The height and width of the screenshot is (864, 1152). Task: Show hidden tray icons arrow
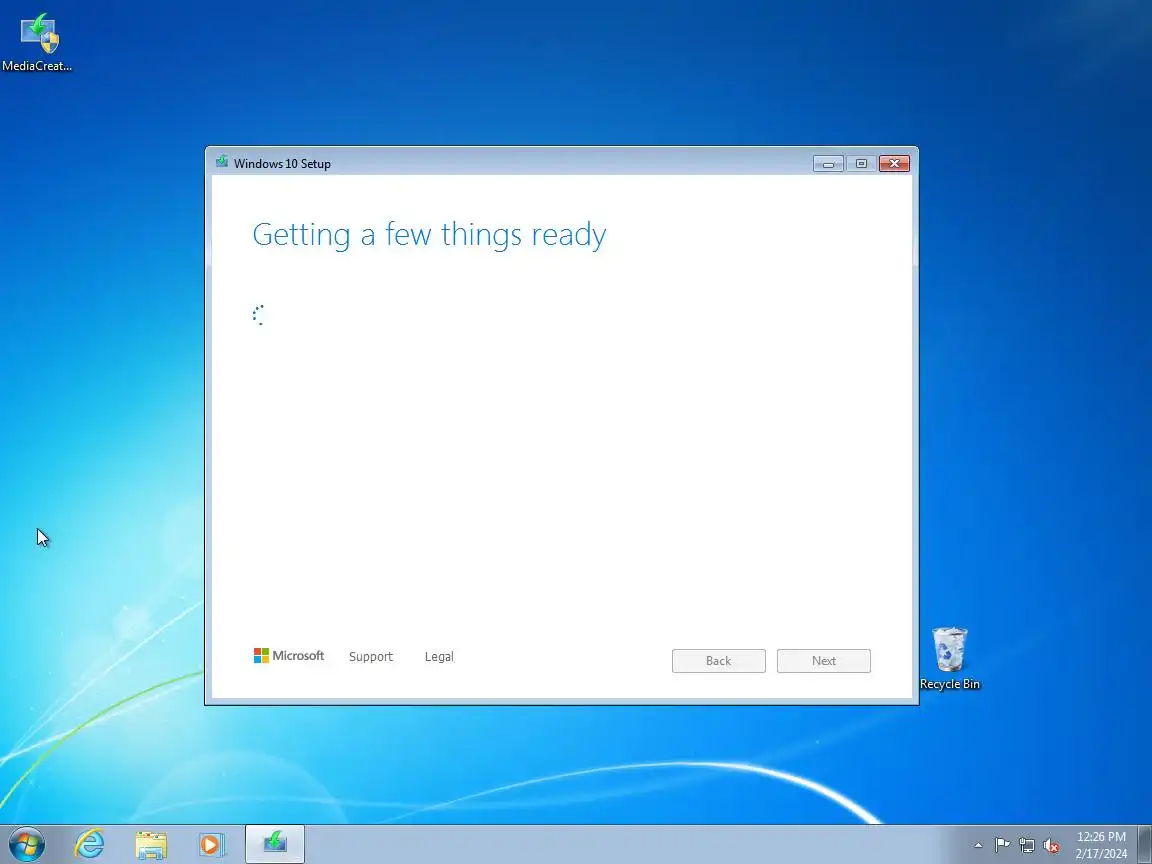pos(978,846)
